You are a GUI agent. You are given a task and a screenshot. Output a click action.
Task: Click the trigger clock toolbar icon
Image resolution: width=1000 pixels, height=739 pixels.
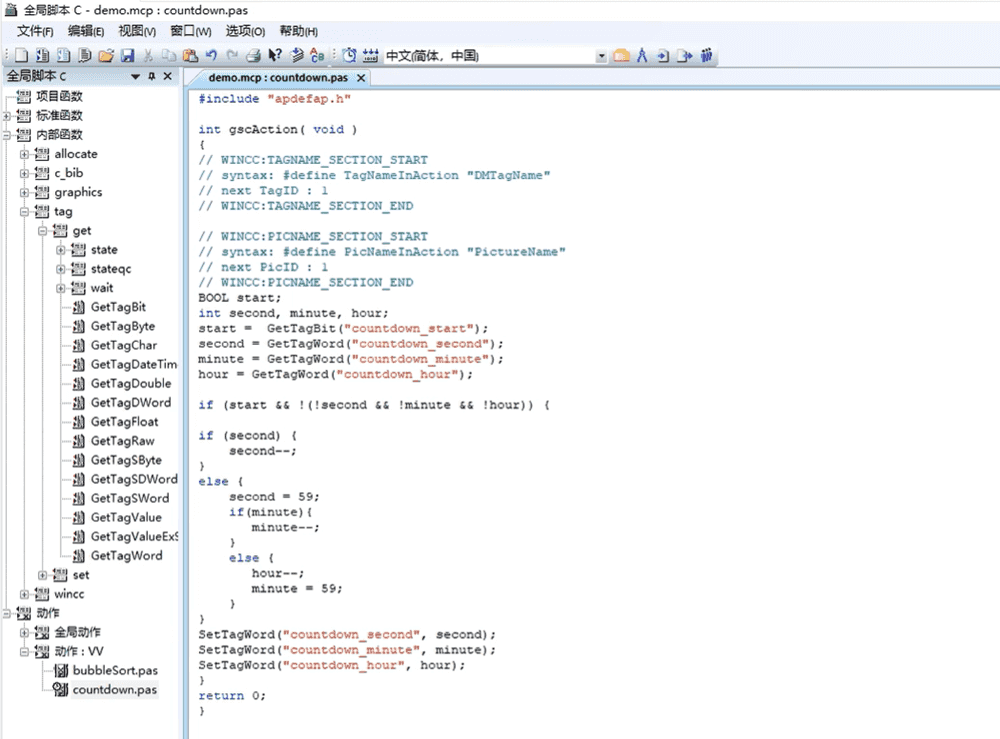pos(349,56)
